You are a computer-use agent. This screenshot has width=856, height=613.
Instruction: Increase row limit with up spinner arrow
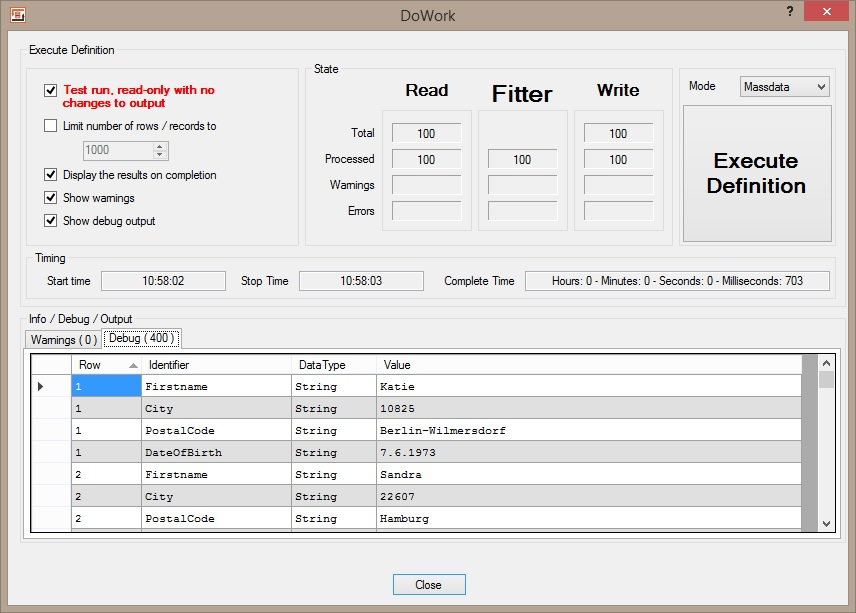click(x=159, y=146)
